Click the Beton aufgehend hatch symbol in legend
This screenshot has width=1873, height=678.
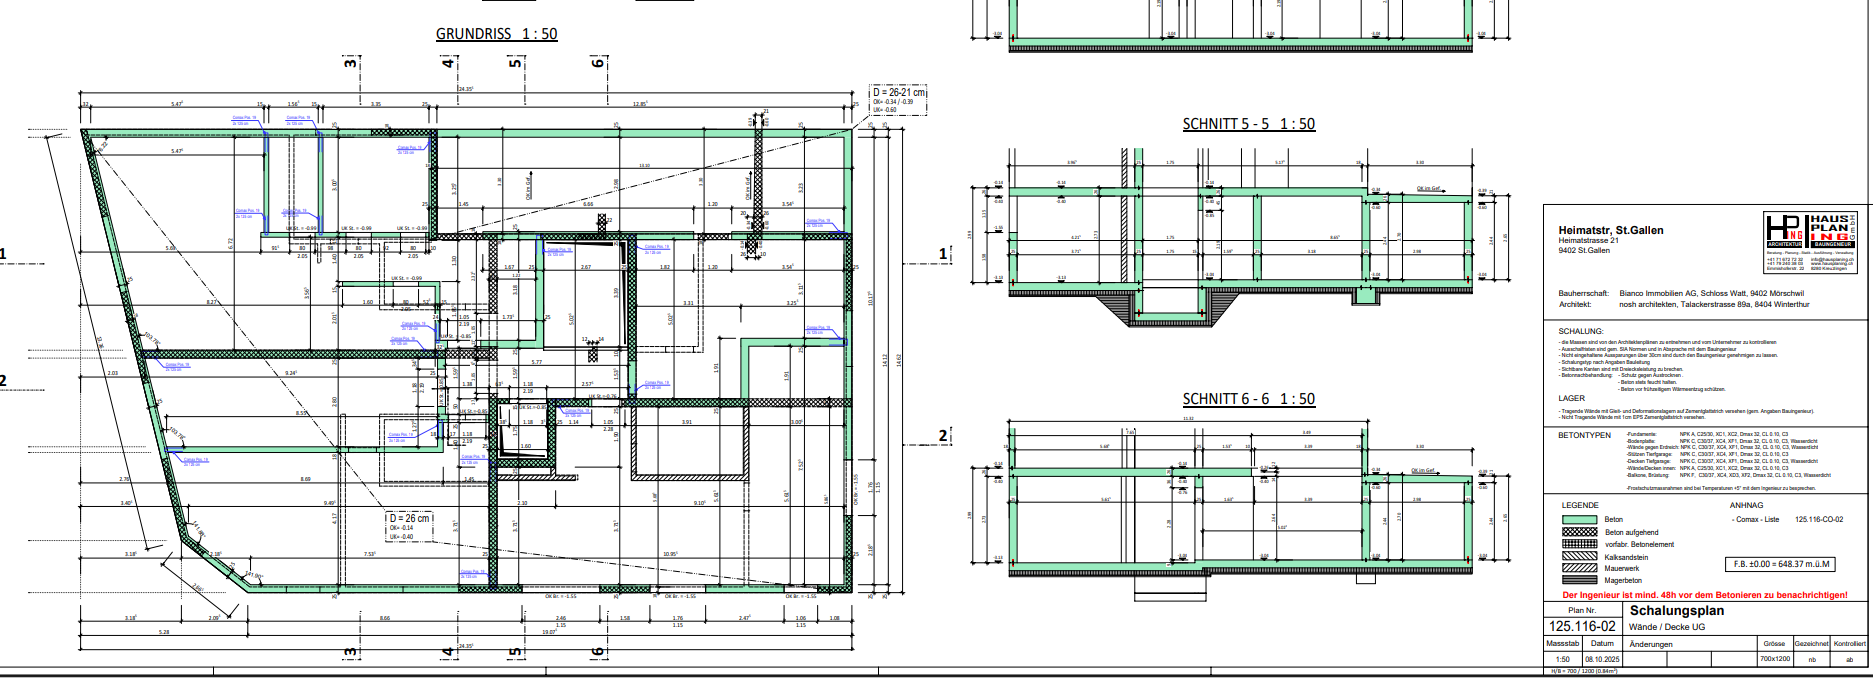point(1580,532)
